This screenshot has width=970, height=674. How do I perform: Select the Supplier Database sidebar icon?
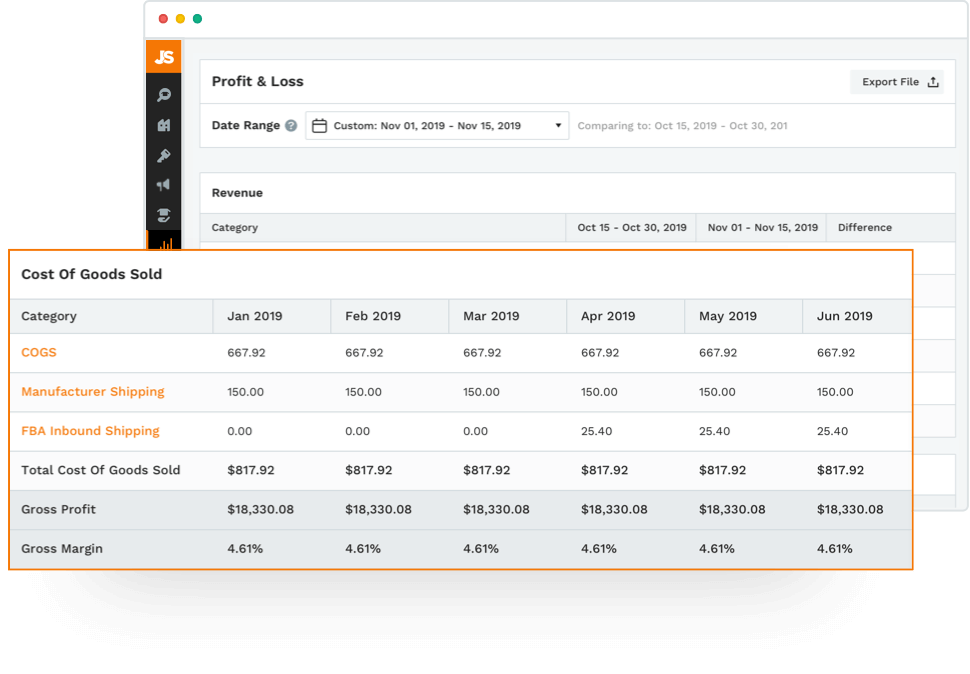pyautogui.click(x=163, y=215)
